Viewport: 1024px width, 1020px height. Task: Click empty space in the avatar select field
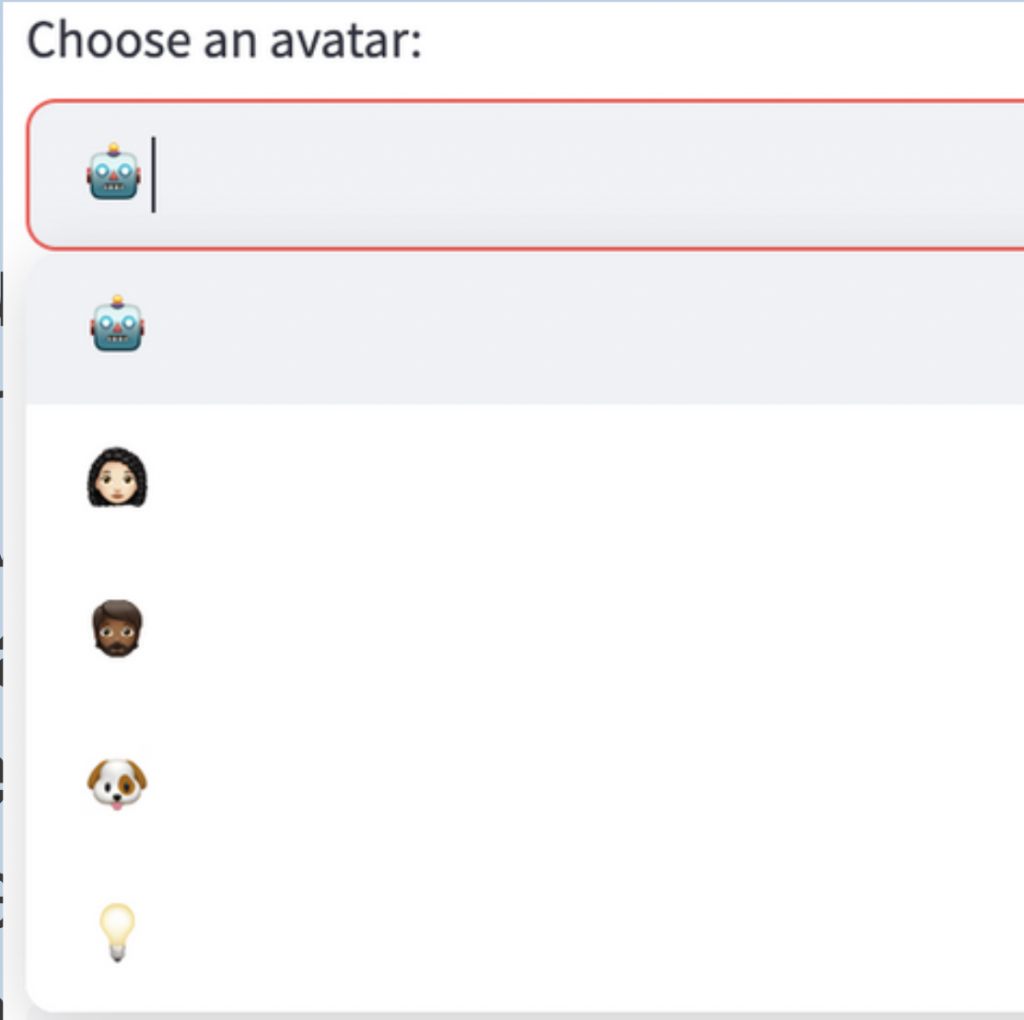click(x=588, y=174)
